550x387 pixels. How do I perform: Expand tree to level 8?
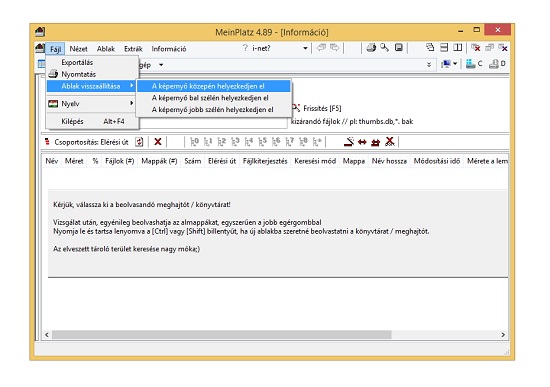point(303,142)
